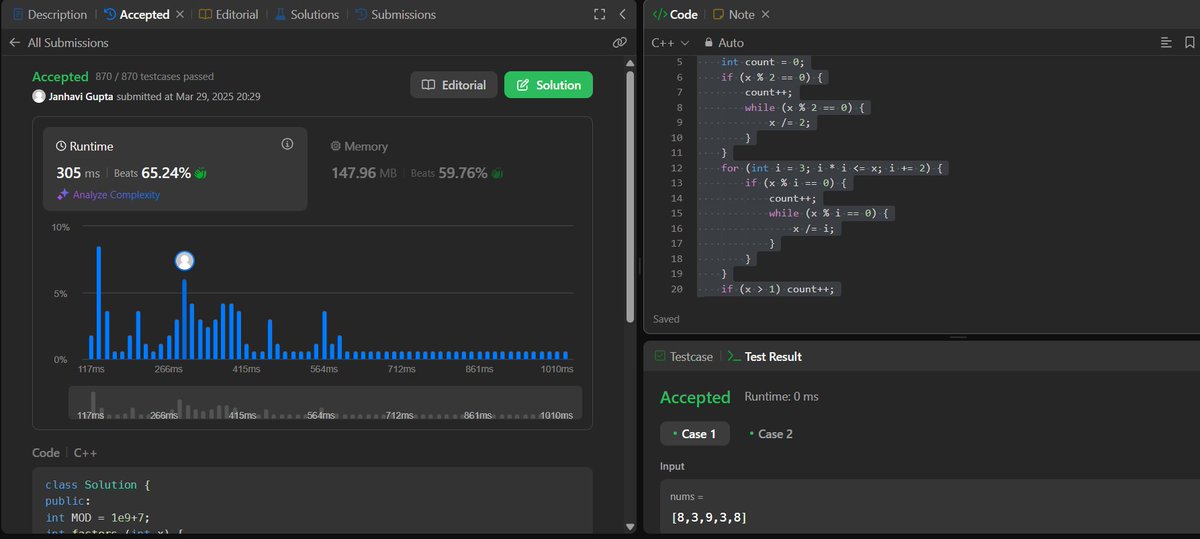Click the green Solution button

click(x=548, y=85)
